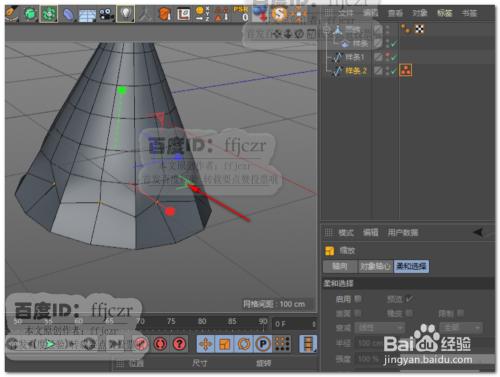Click the character figure icon

145,15
